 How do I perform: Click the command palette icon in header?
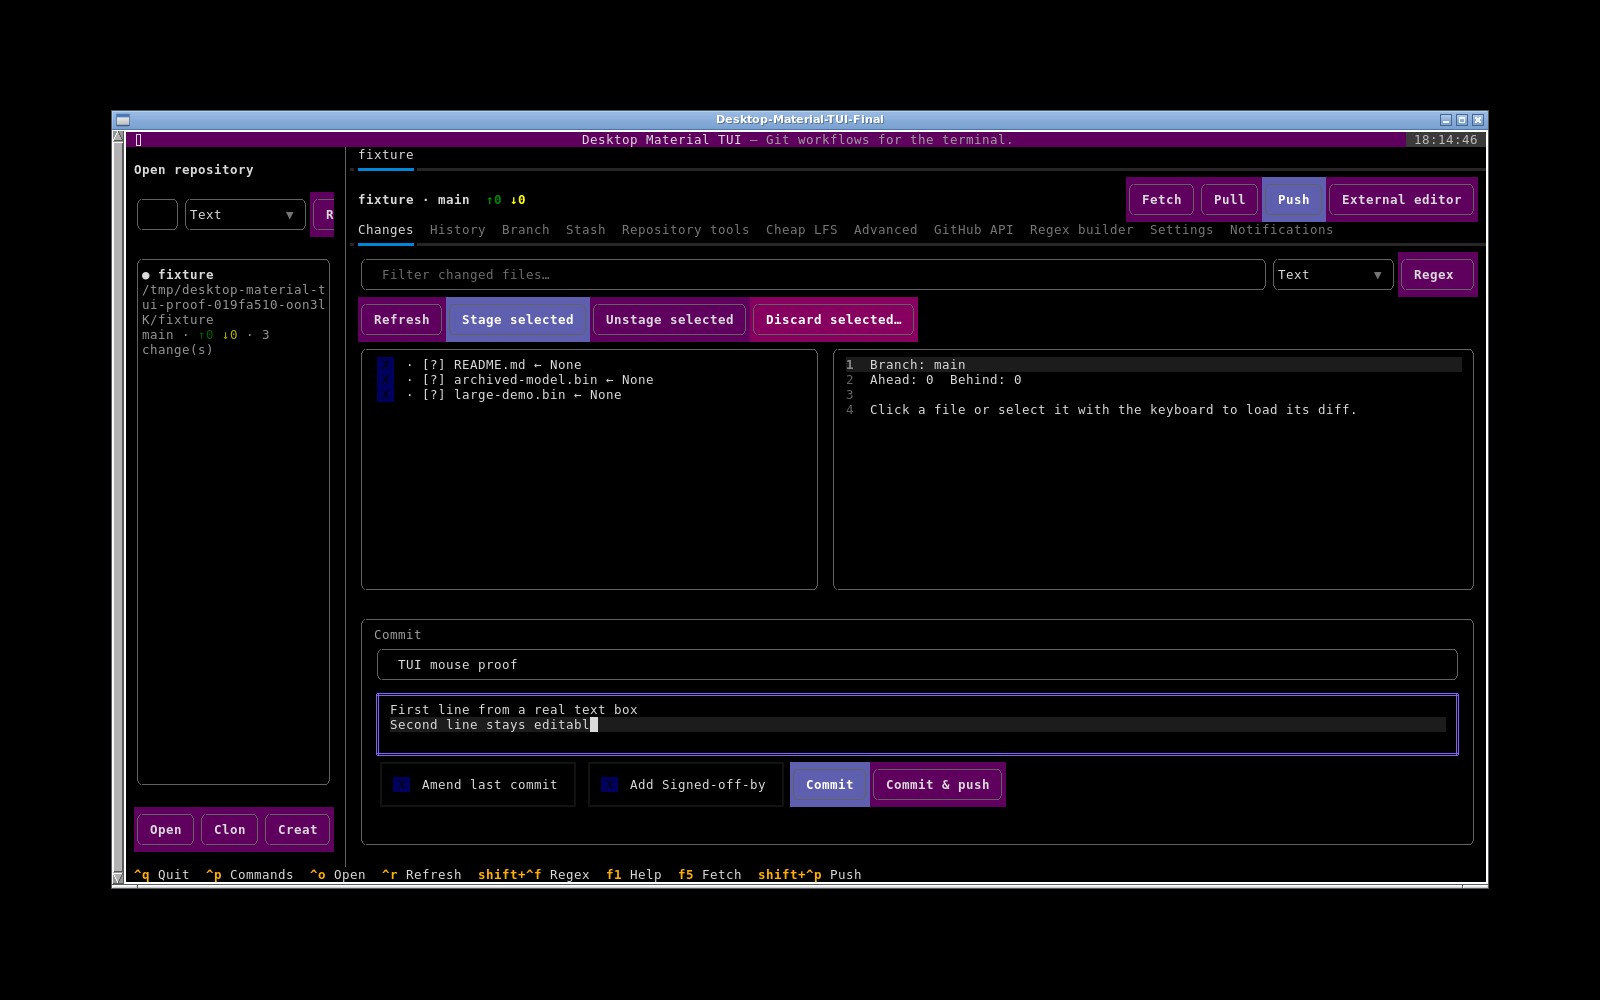click(138, 140)
